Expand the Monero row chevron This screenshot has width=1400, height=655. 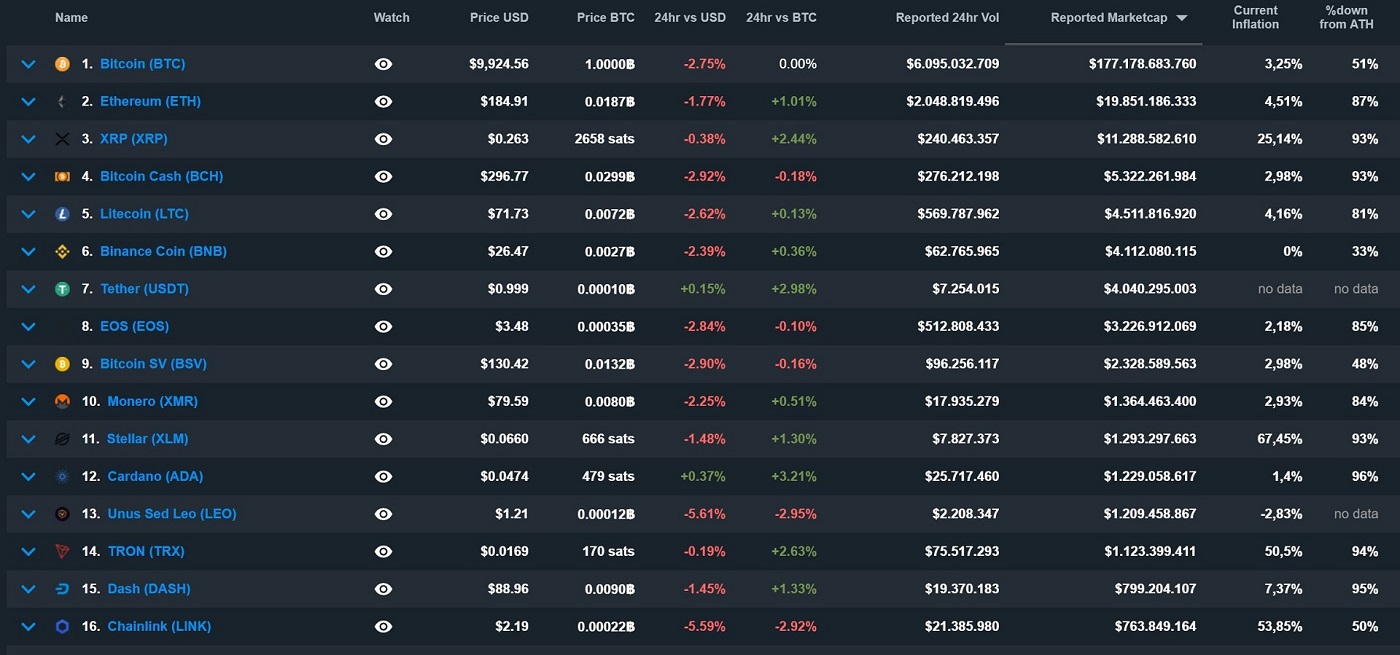28,401
